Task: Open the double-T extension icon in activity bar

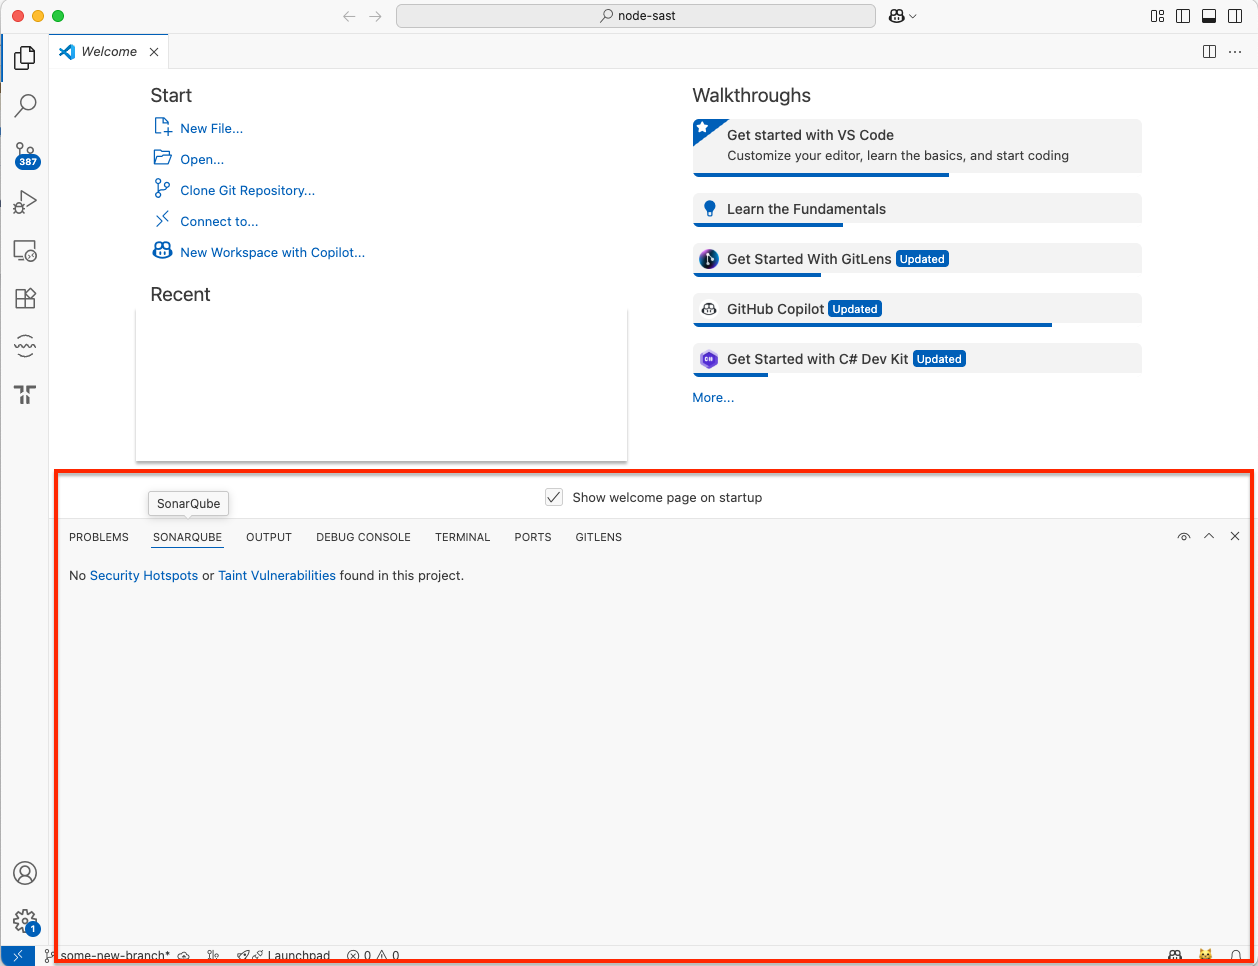Action: pyautogui.click(x=25, y=394)
